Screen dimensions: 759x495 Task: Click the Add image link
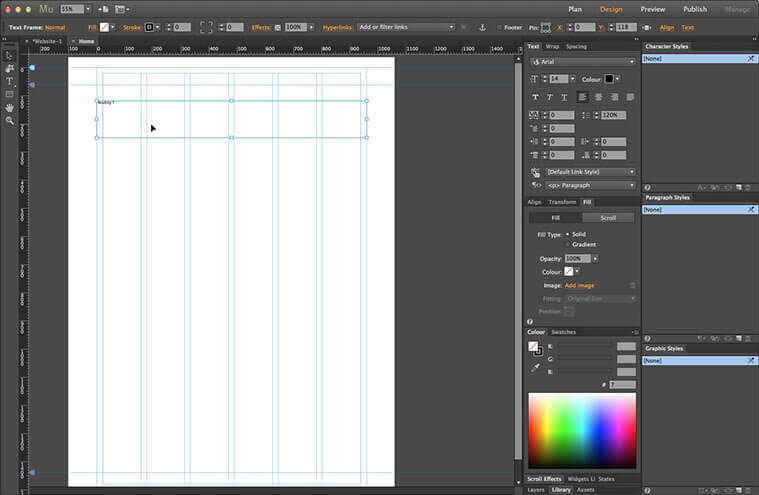click(579, 285)
